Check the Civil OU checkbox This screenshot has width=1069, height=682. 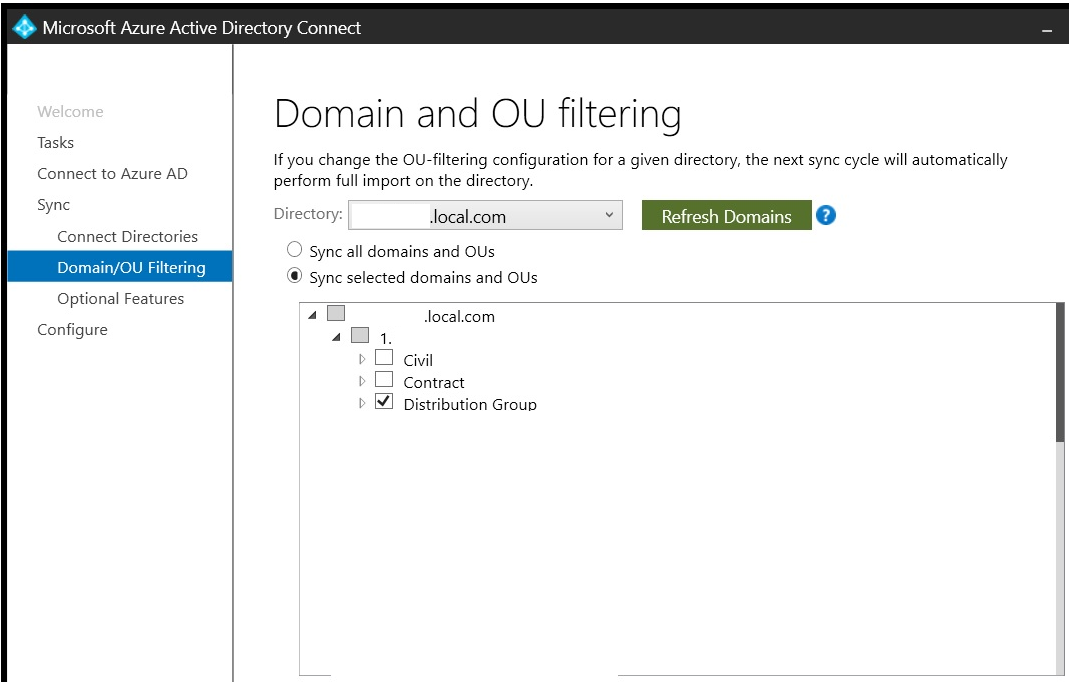coord(384,357)
